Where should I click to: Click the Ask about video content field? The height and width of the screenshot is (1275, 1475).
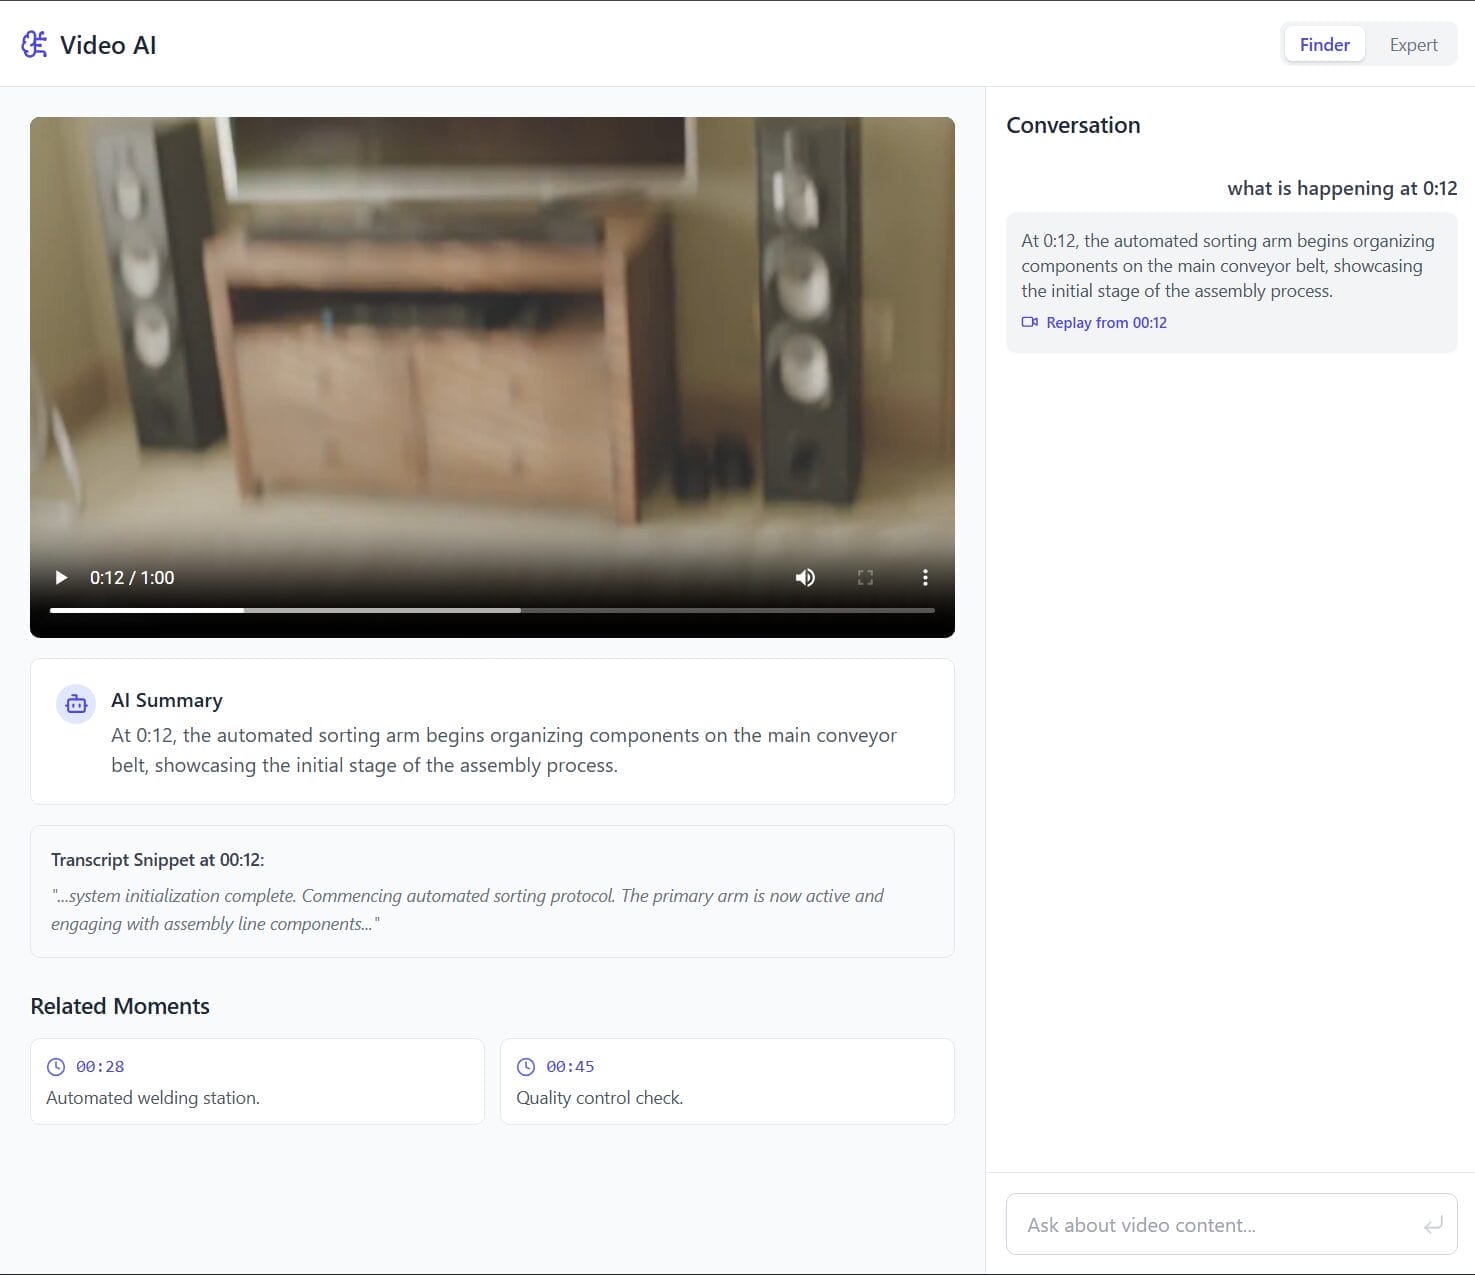point(1200,1223)
